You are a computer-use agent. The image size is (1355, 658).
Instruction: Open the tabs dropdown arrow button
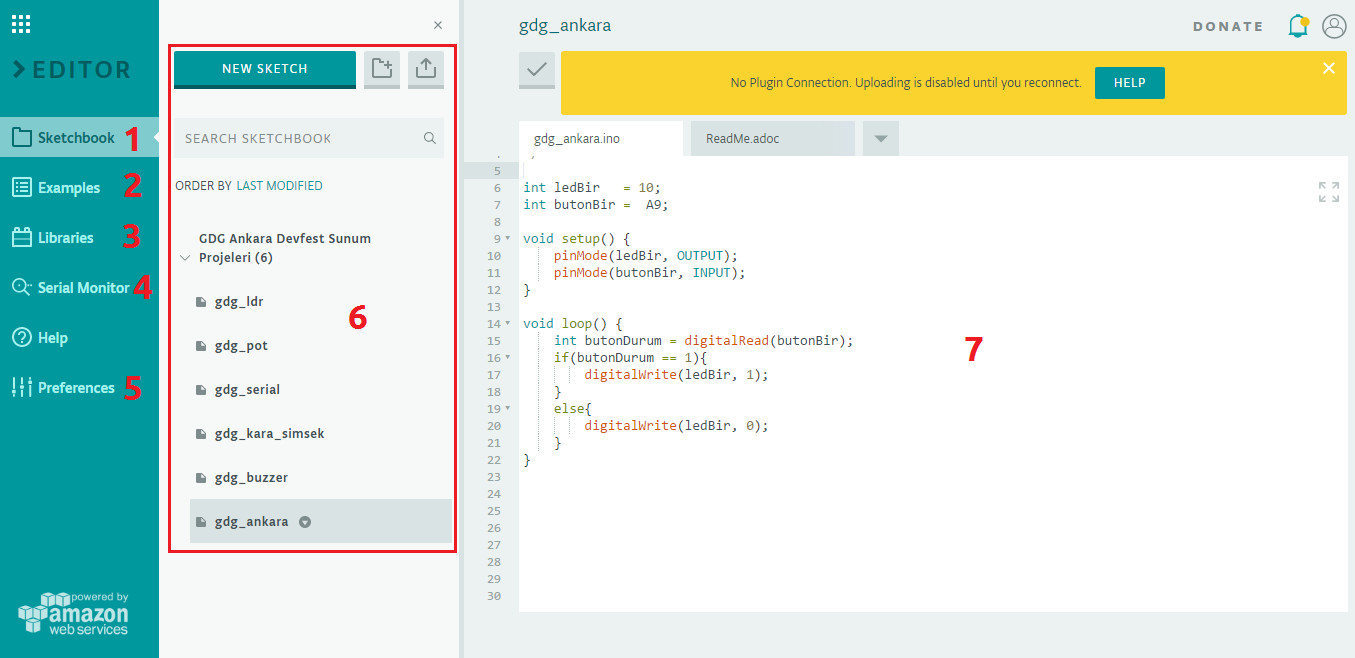click(881, 139)
